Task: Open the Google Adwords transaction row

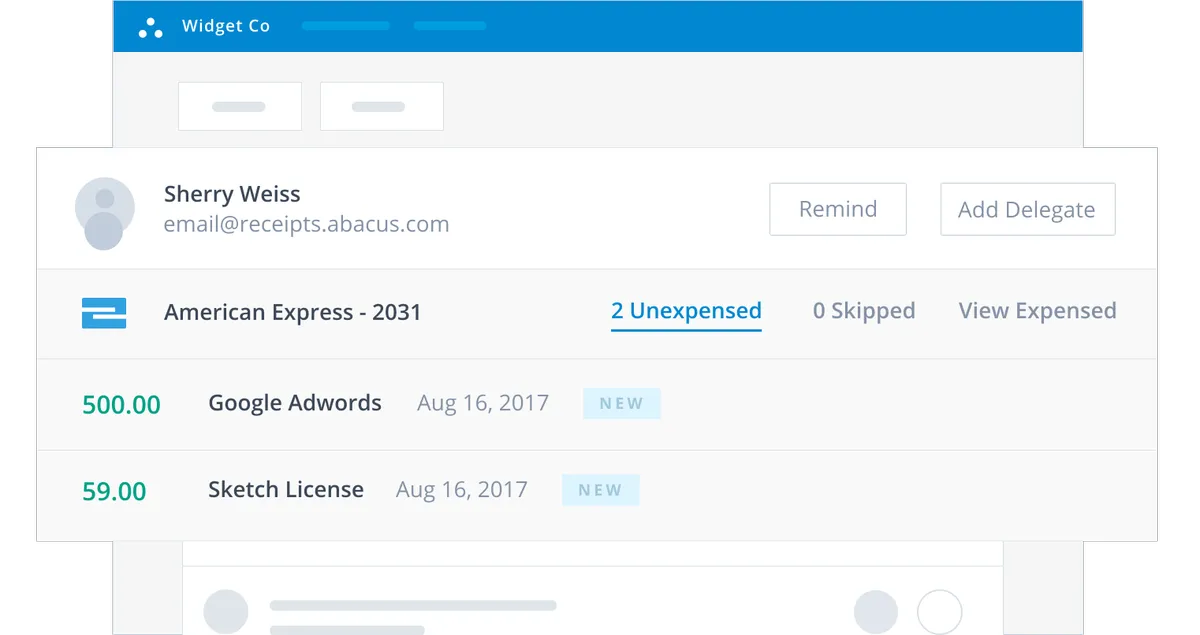Action: (x=597, y=404)
